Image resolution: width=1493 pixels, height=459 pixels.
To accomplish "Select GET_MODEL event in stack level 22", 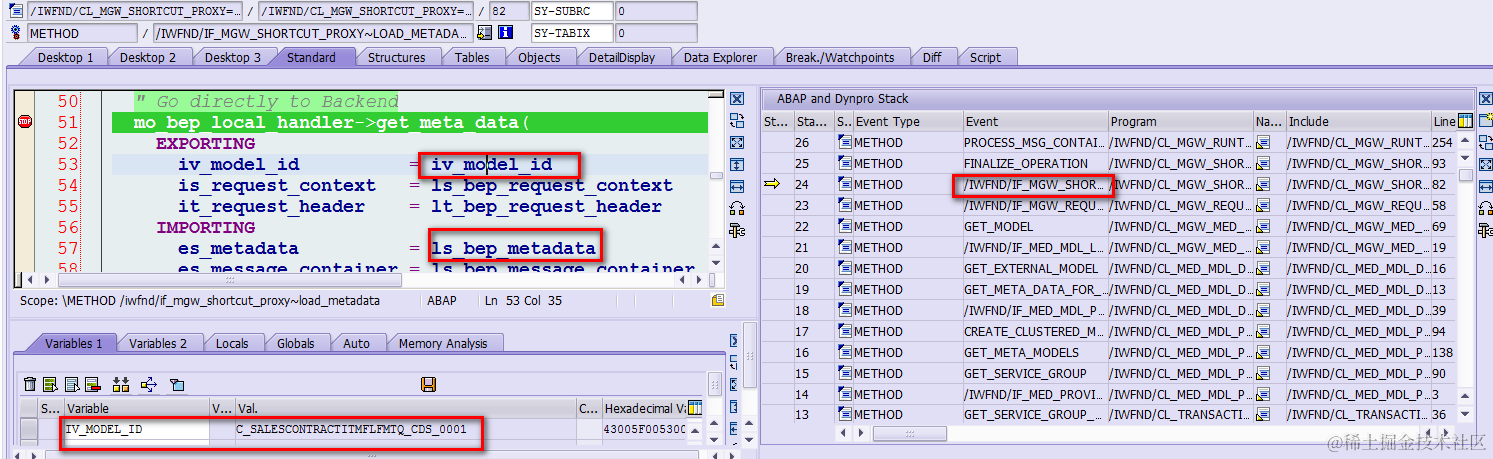I will coord(1034,227).
